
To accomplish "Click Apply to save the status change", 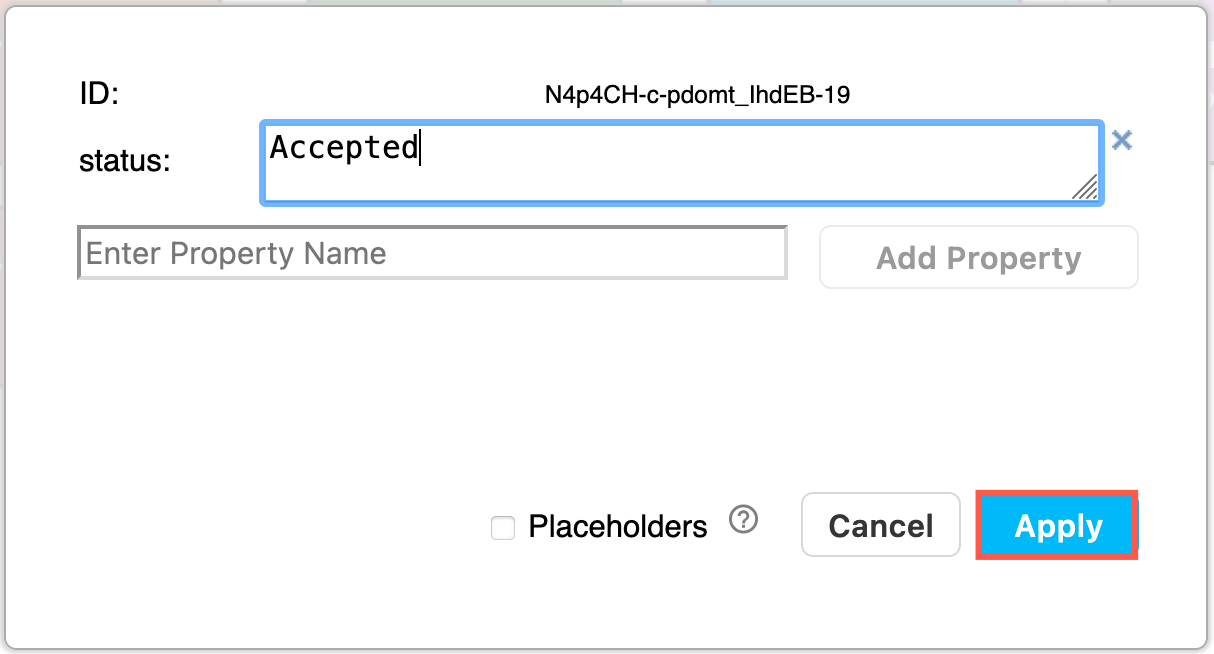I will [x=1056, y=525].
